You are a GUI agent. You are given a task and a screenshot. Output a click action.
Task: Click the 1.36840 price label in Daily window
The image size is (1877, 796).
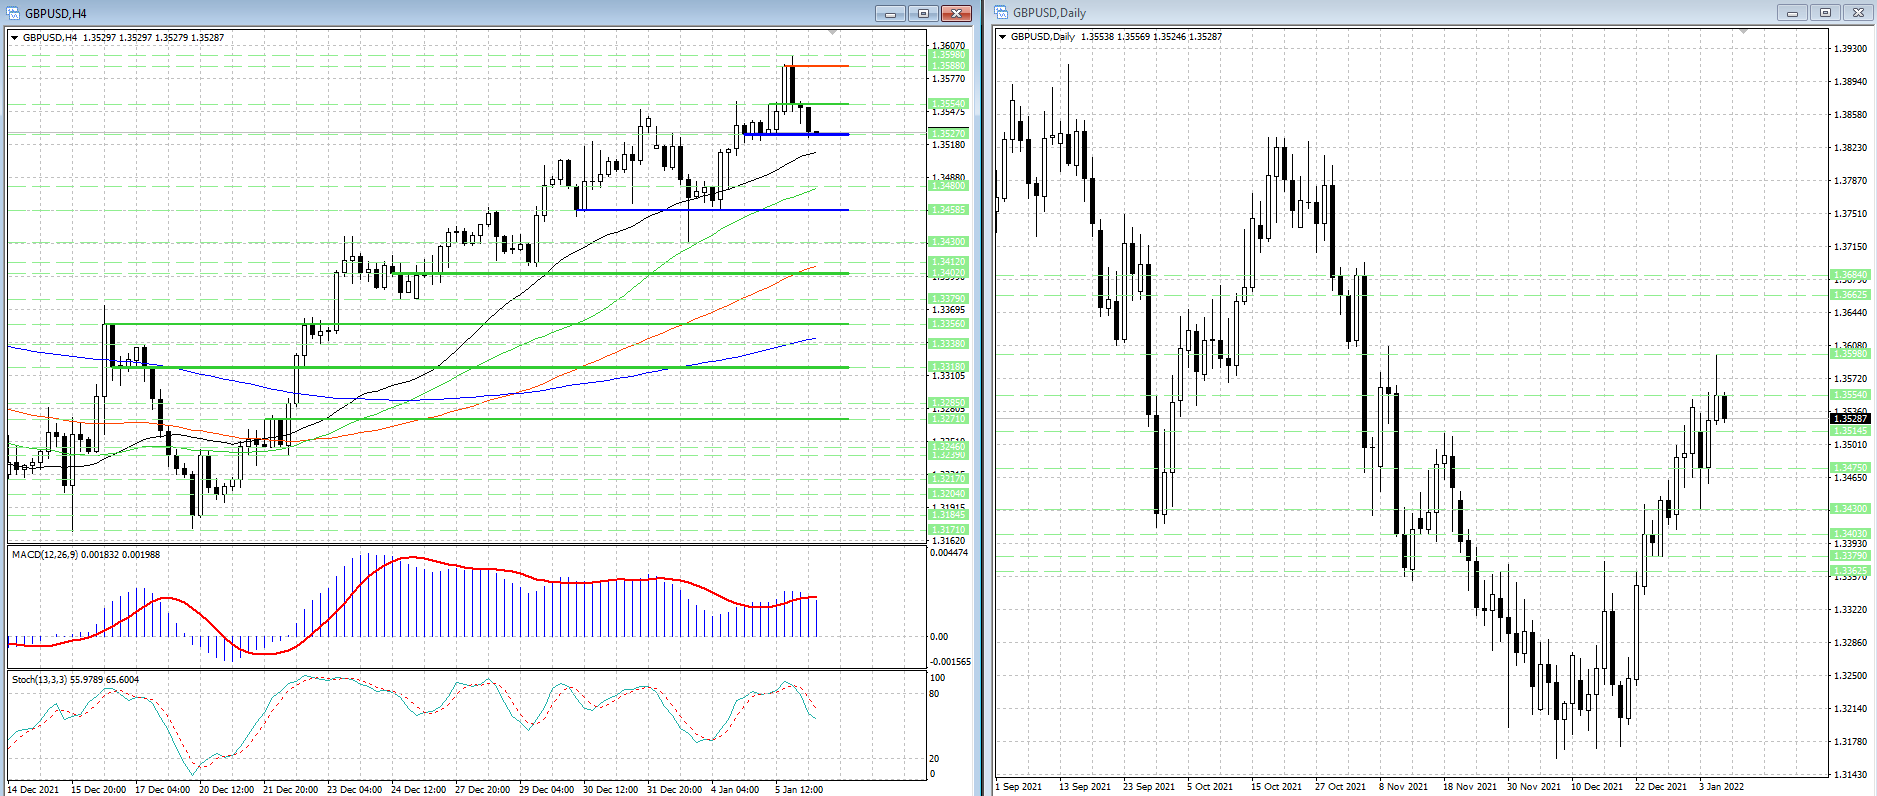[x=1851, y=275]
